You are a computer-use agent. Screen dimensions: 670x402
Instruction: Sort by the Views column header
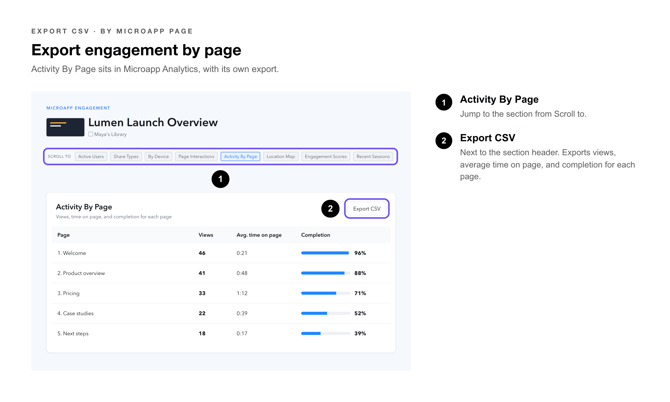(x=206, y=235)
